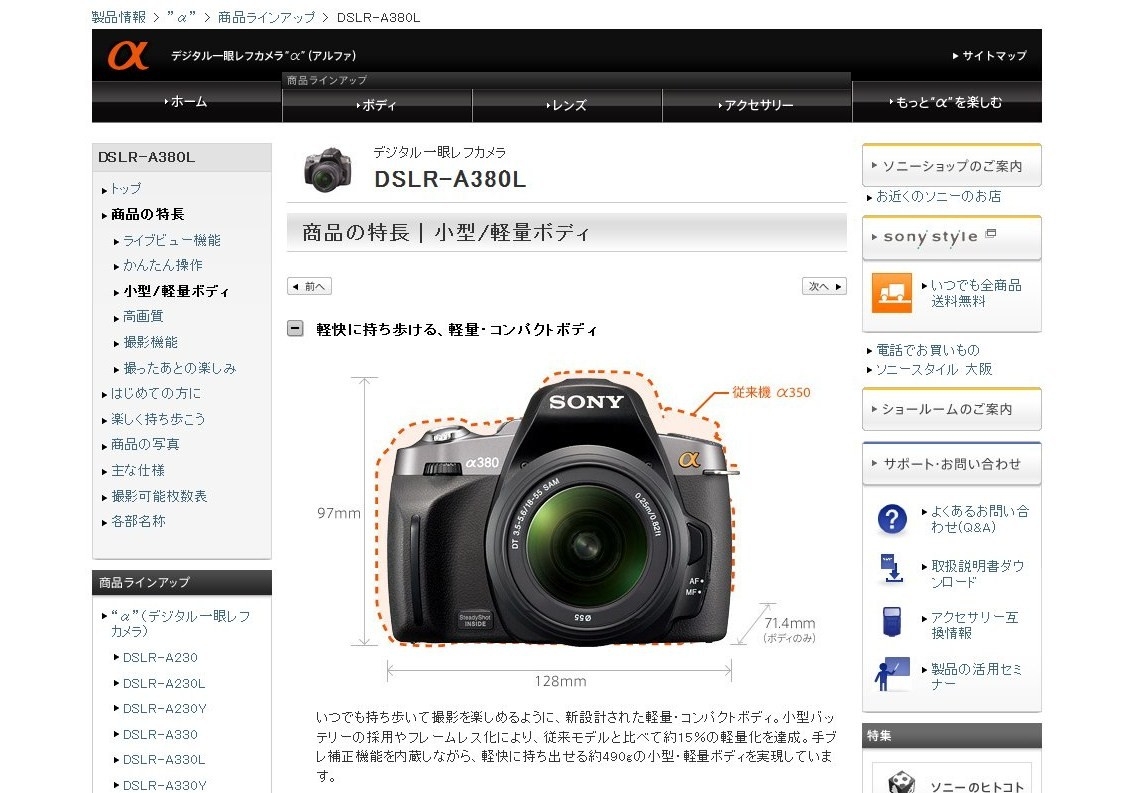Image resolution: width=1136 pixels, height=793 pixels.
Task: Click 製品情報 in the breadcrumb
Action: coord(119,17)
